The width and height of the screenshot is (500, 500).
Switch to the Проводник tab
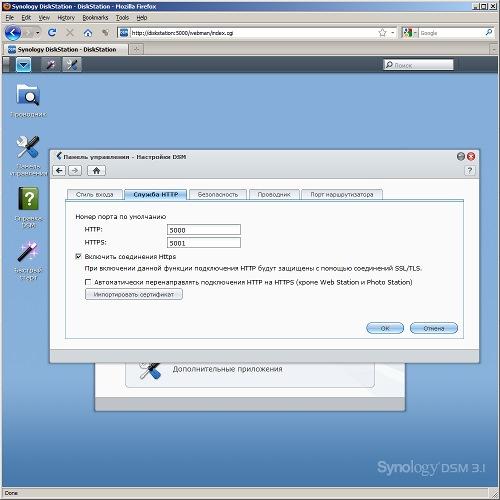(274, 194)
